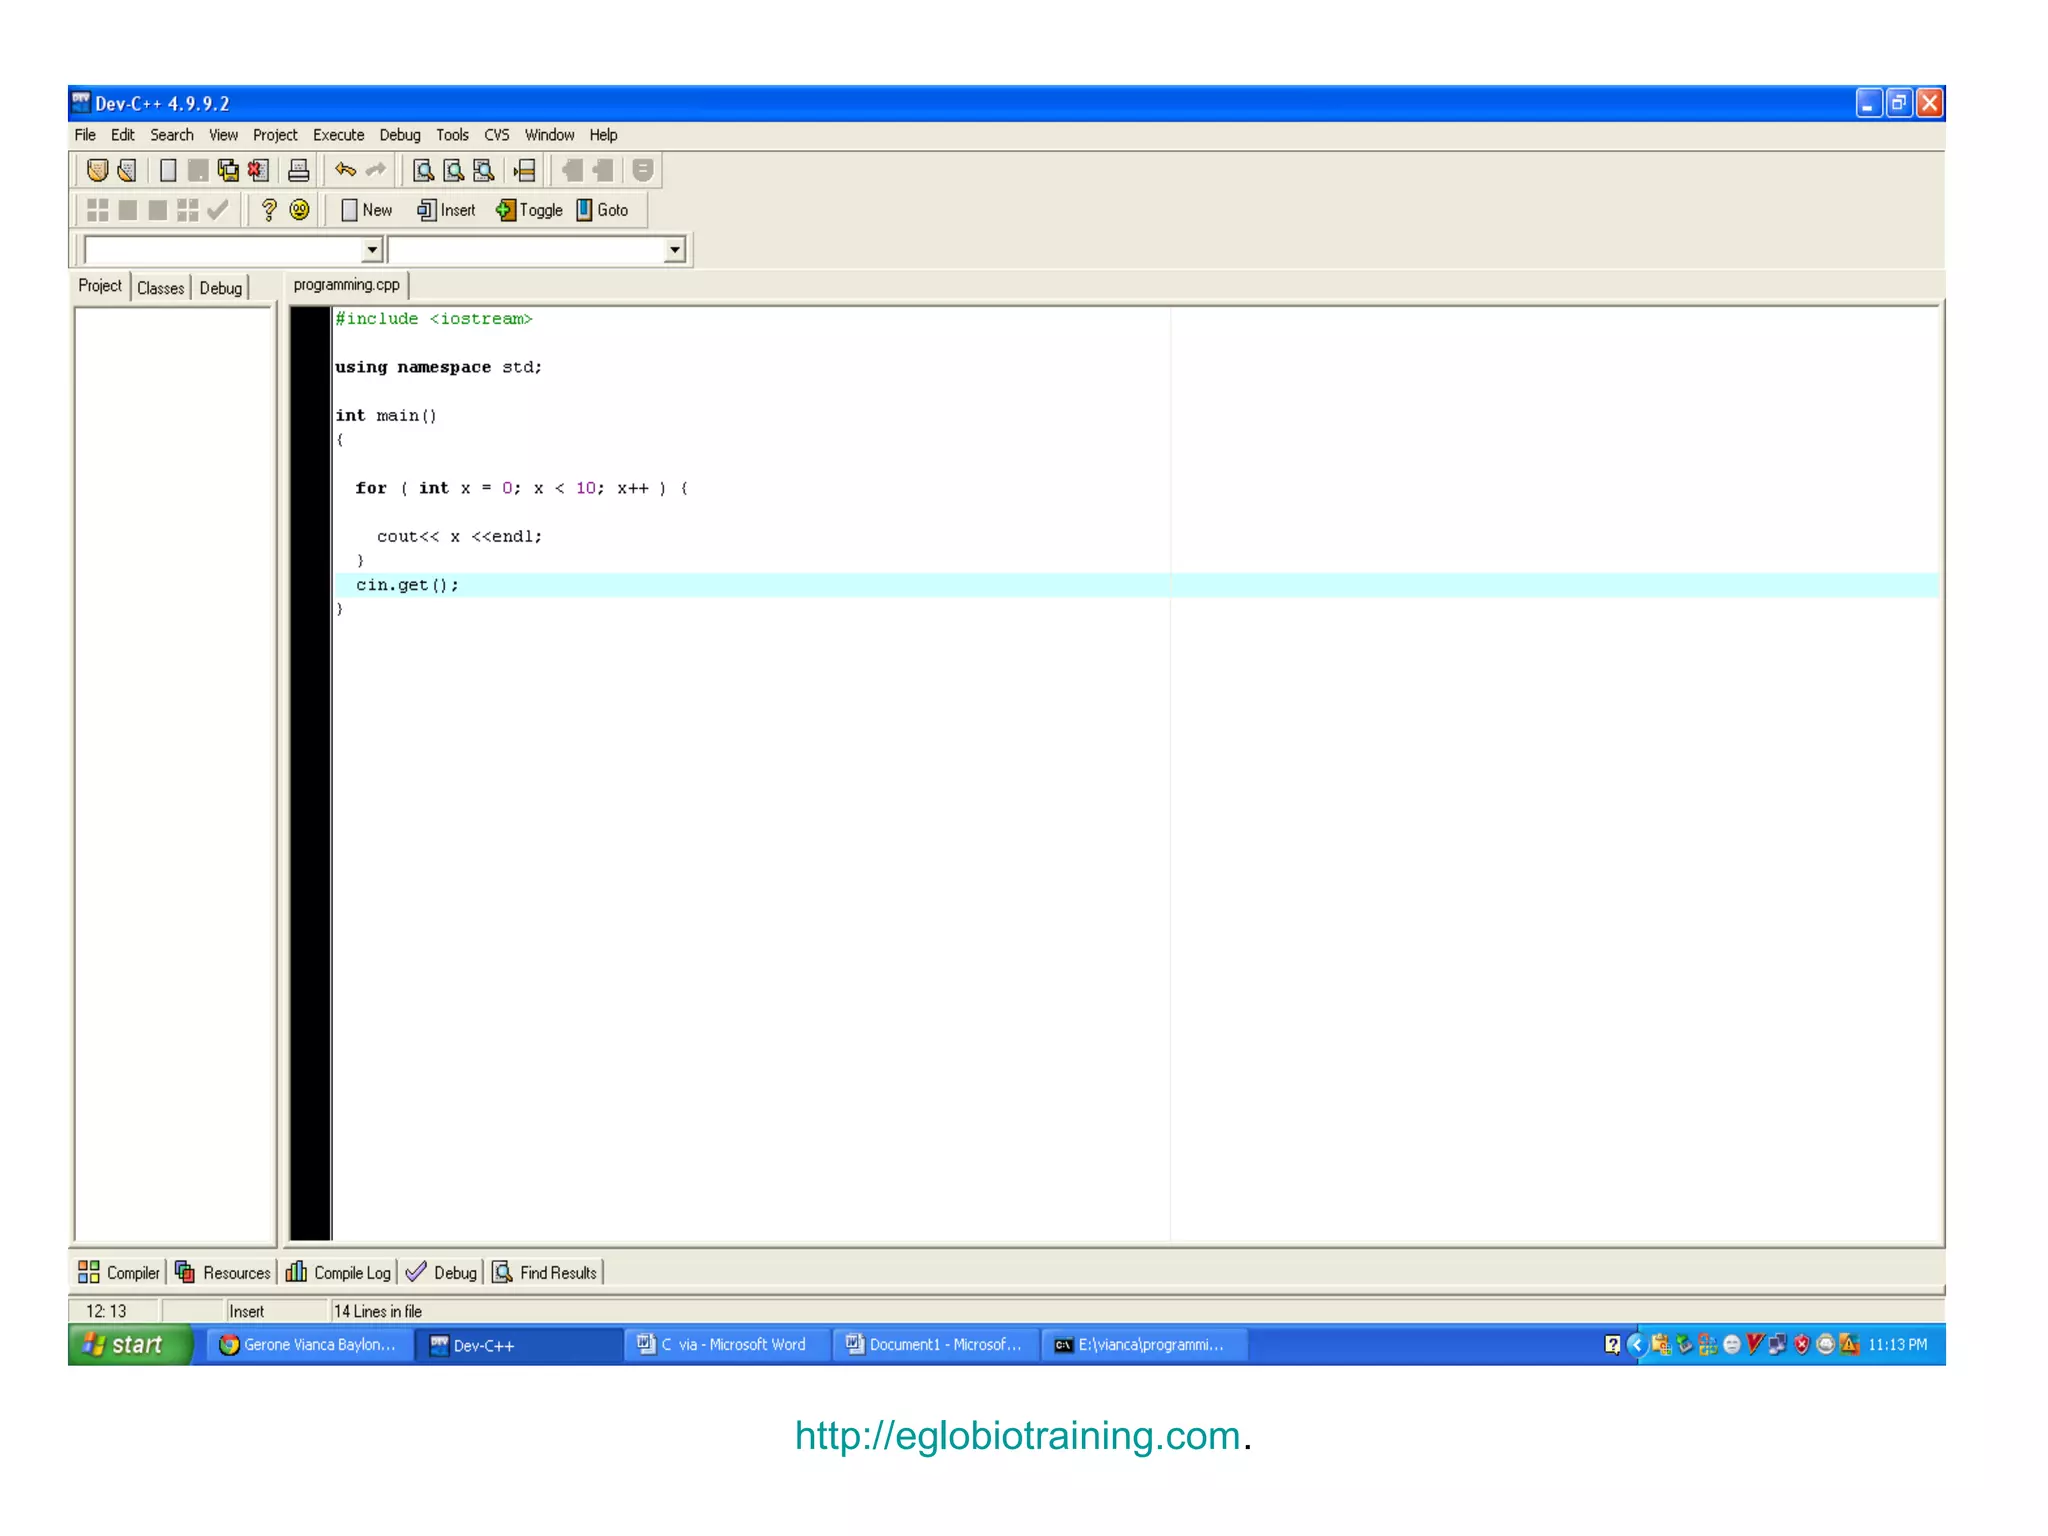Click the Goto line toolbar icon
Screen dimensions: 2048x1536
(x=525, y=171)
